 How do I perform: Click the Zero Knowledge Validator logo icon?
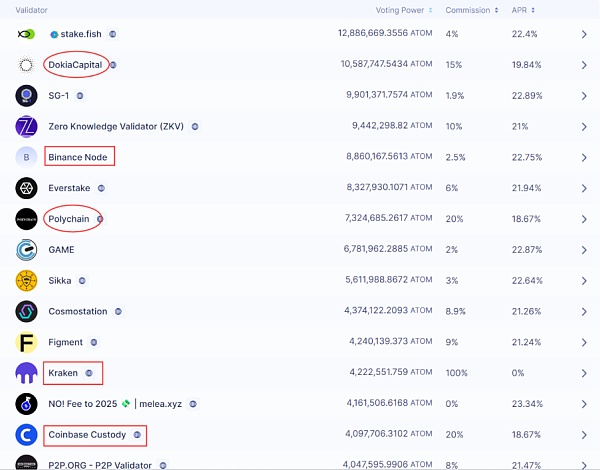pyautogui.click(x=26, y=127)
